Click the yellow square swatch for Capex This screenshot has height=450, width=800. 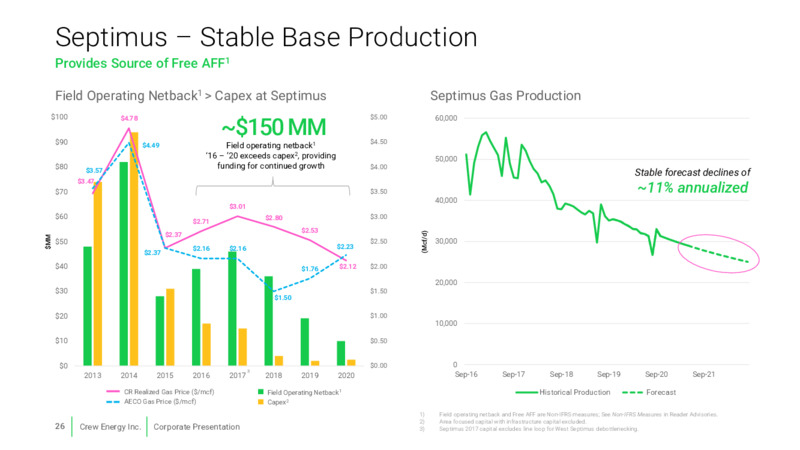point(261,402)
